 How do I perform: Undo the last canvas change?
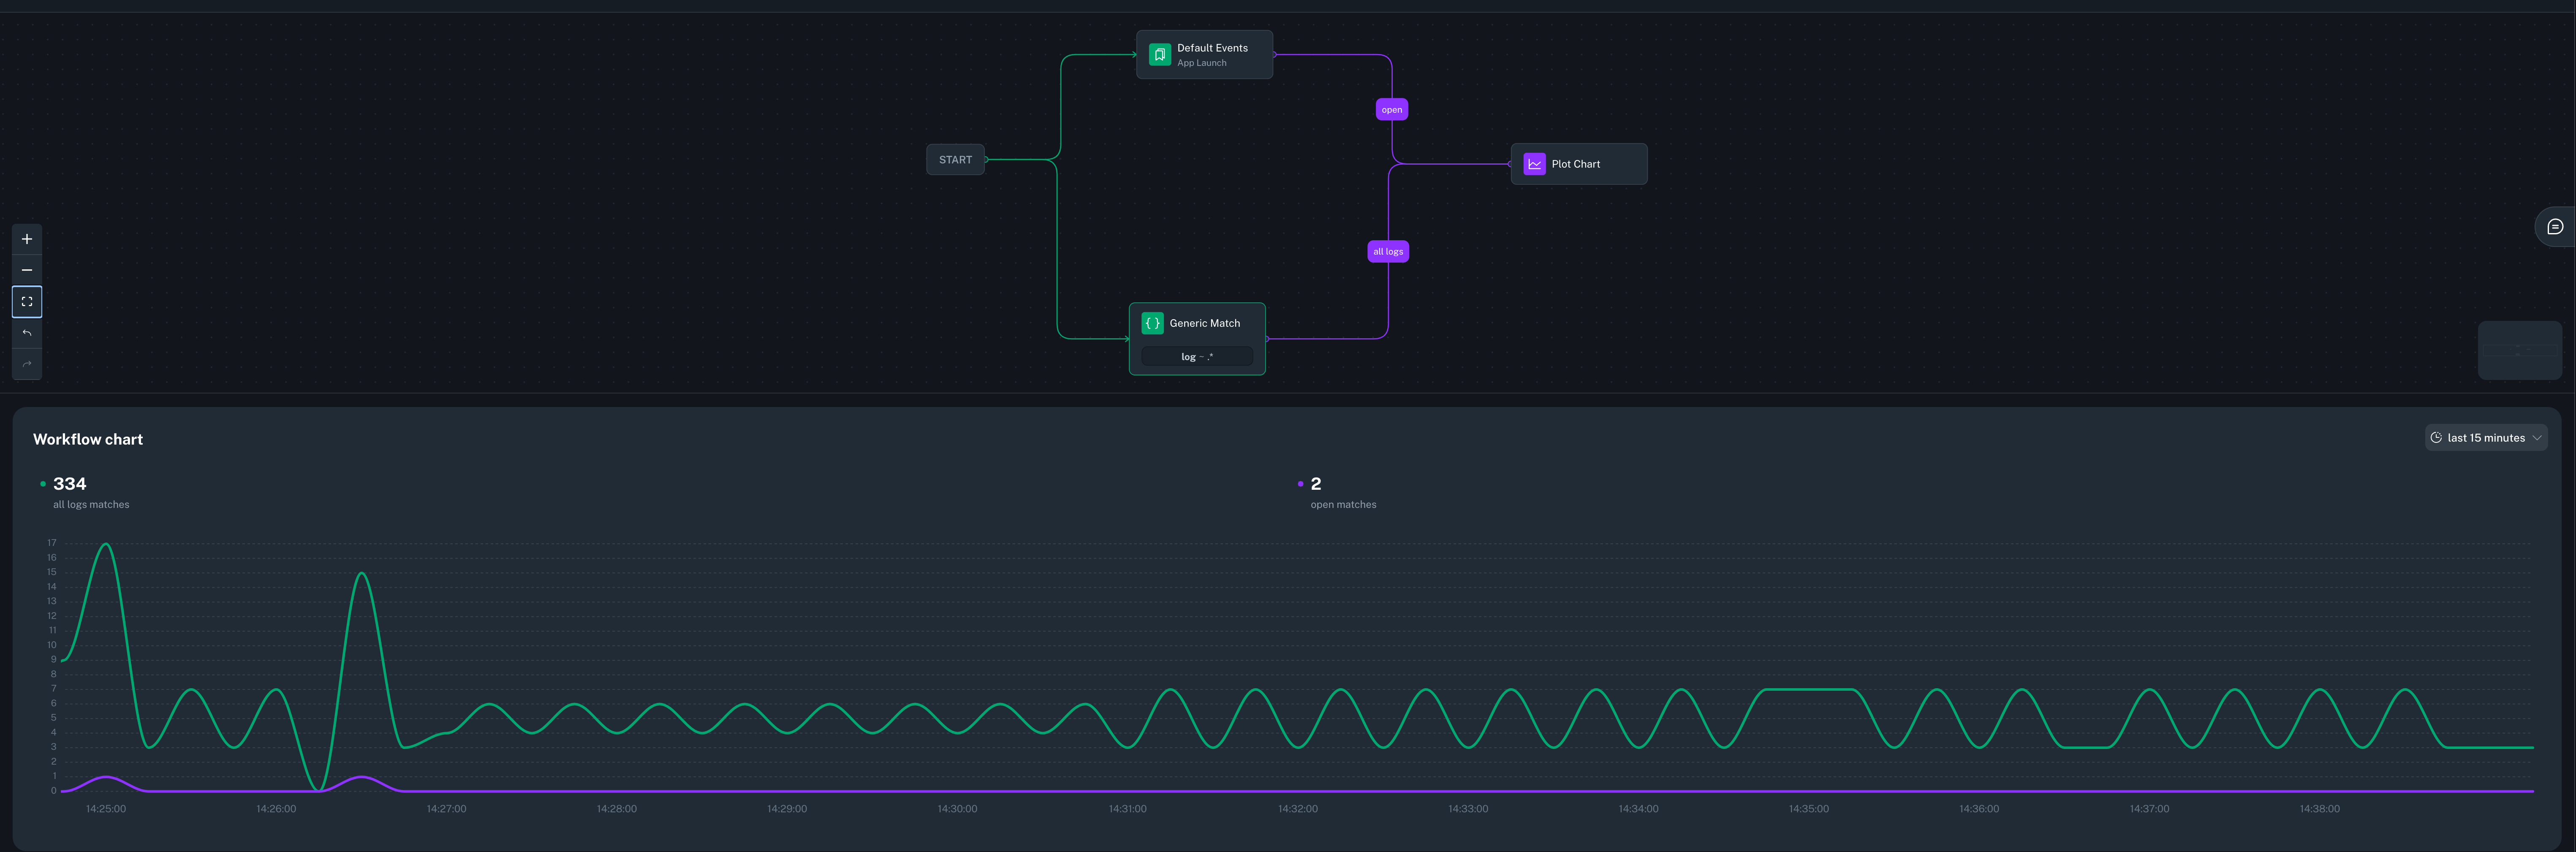(x=26, y=332)
